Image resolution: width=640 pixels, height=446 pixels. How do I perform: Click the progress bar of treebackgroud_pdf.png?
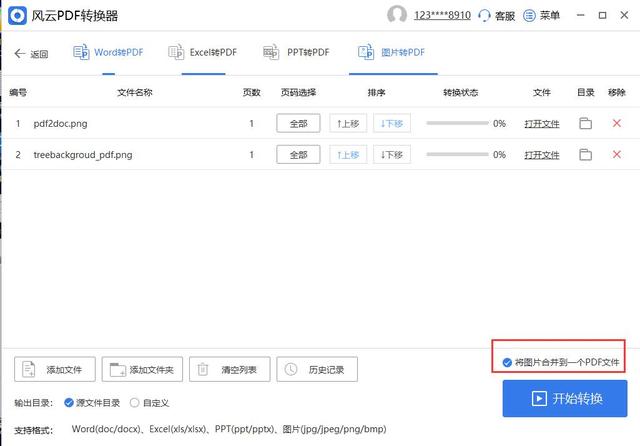coord(457,154)
